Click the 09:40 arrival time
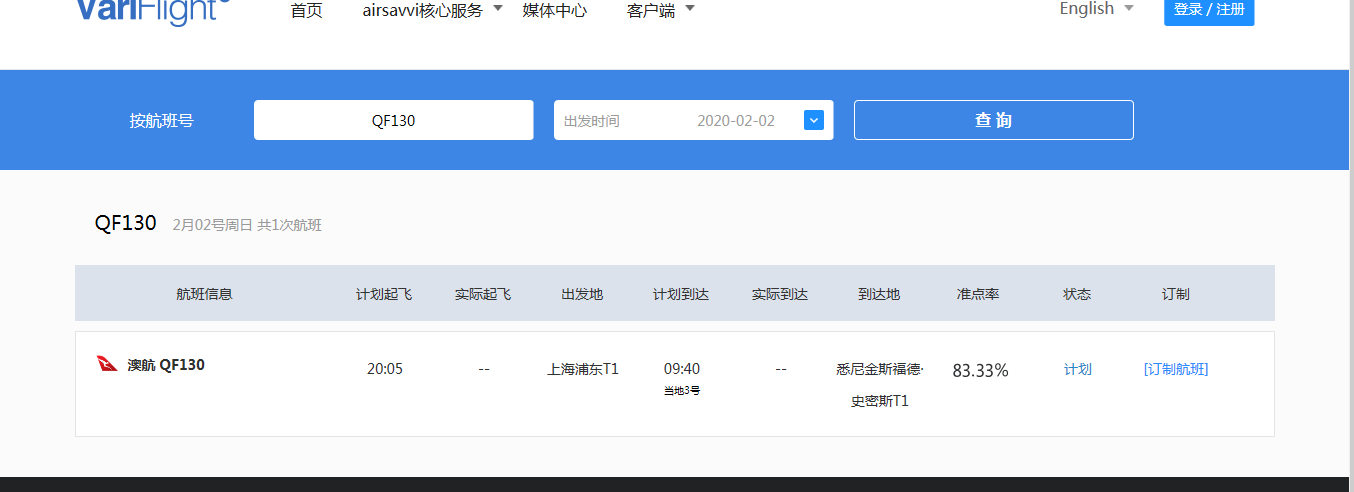1354x492 pixels. (682, 369)
